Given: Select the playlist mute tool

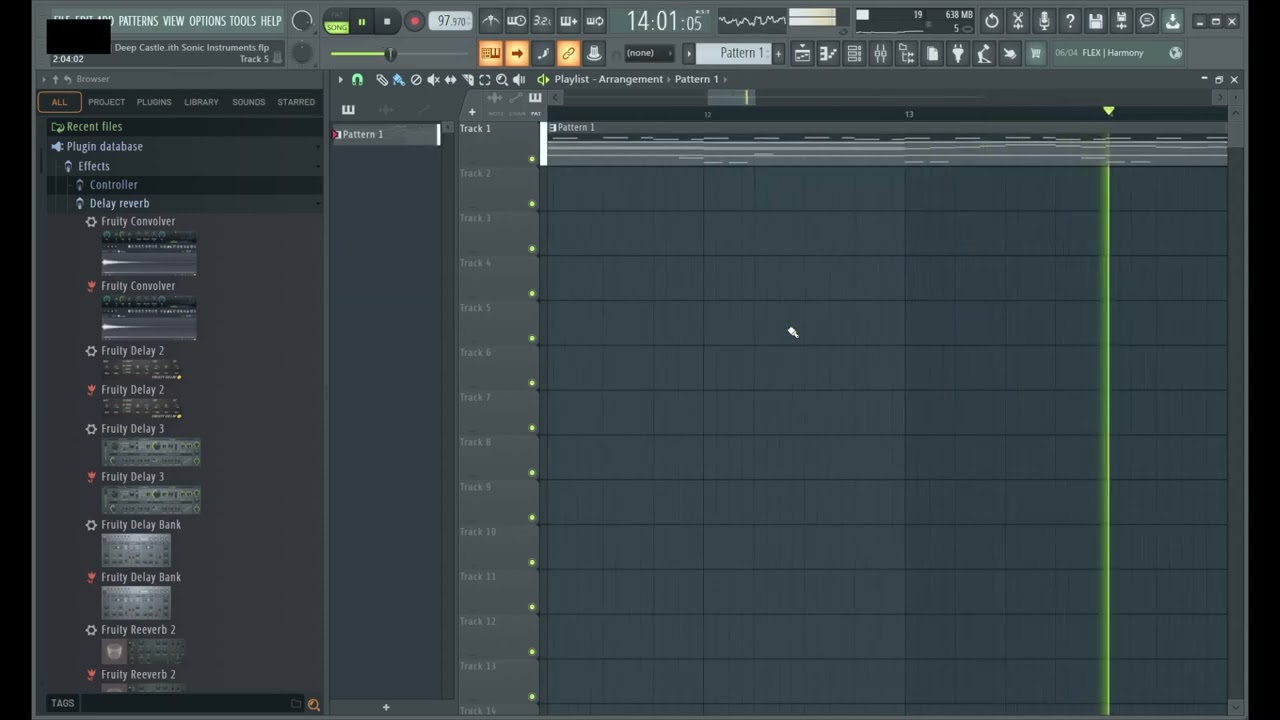Looking at the screenshot, I should [x=433, y=79].
